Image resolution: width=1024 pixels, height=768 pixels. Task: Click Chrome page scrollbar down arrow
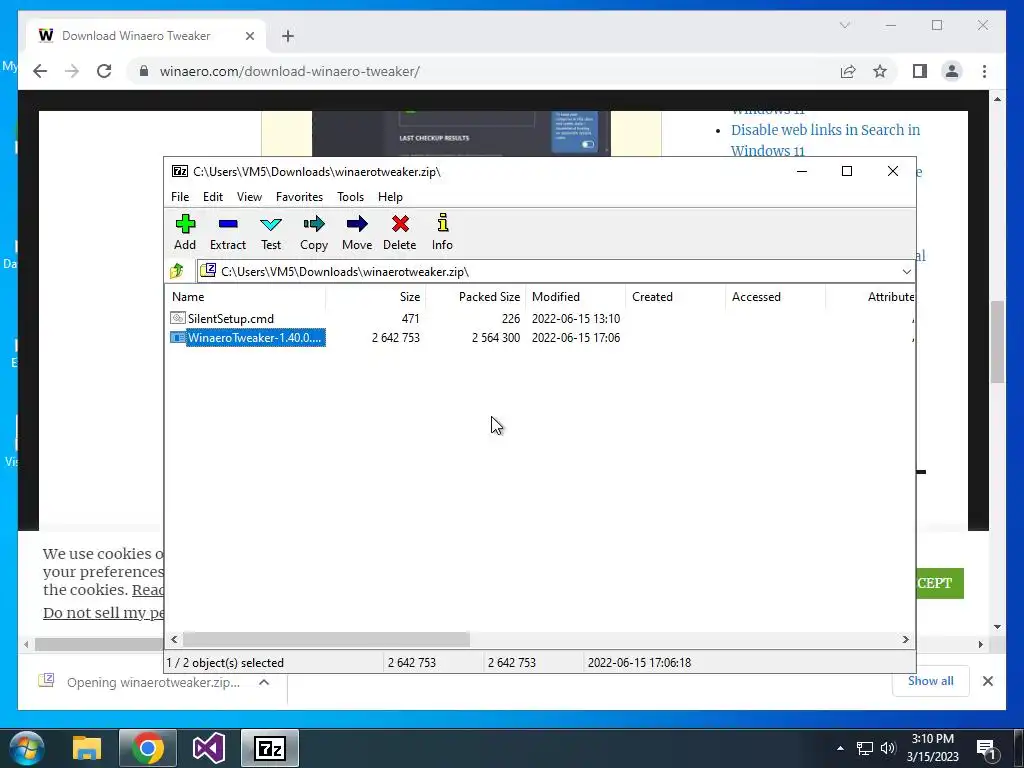[997, 626]
